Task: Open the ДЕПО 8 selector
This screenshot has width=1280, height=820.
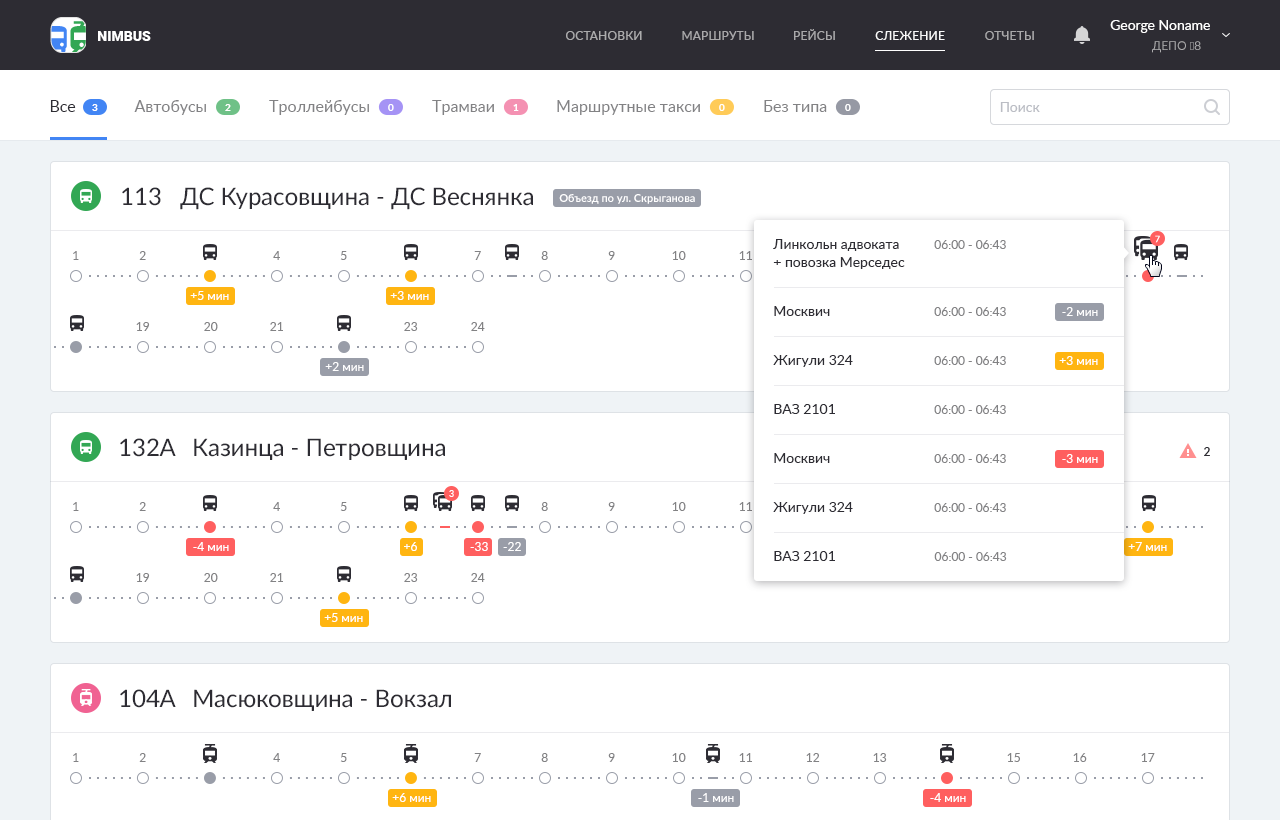Action: tap(1178, 45)
